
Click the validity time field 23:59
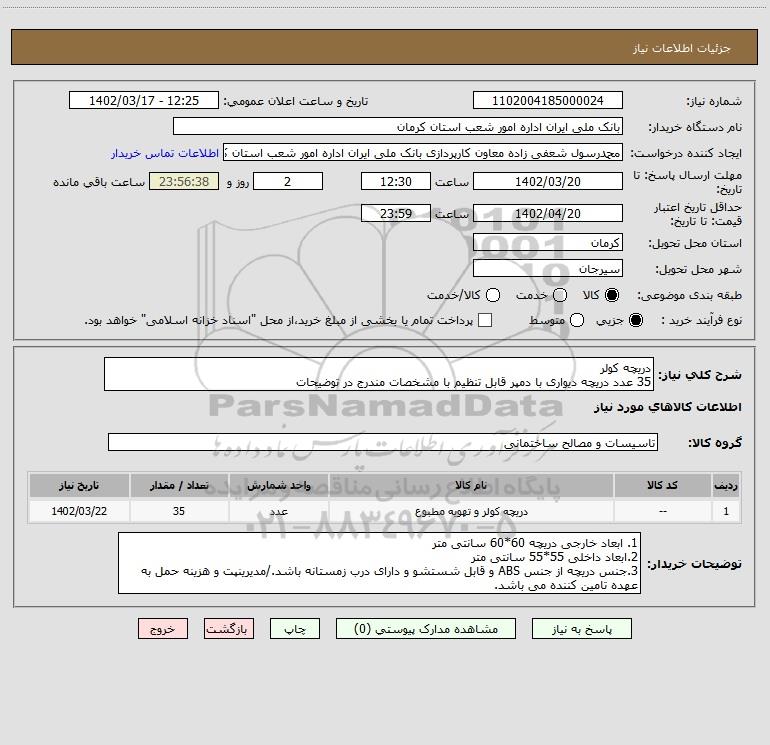[396, 213]
